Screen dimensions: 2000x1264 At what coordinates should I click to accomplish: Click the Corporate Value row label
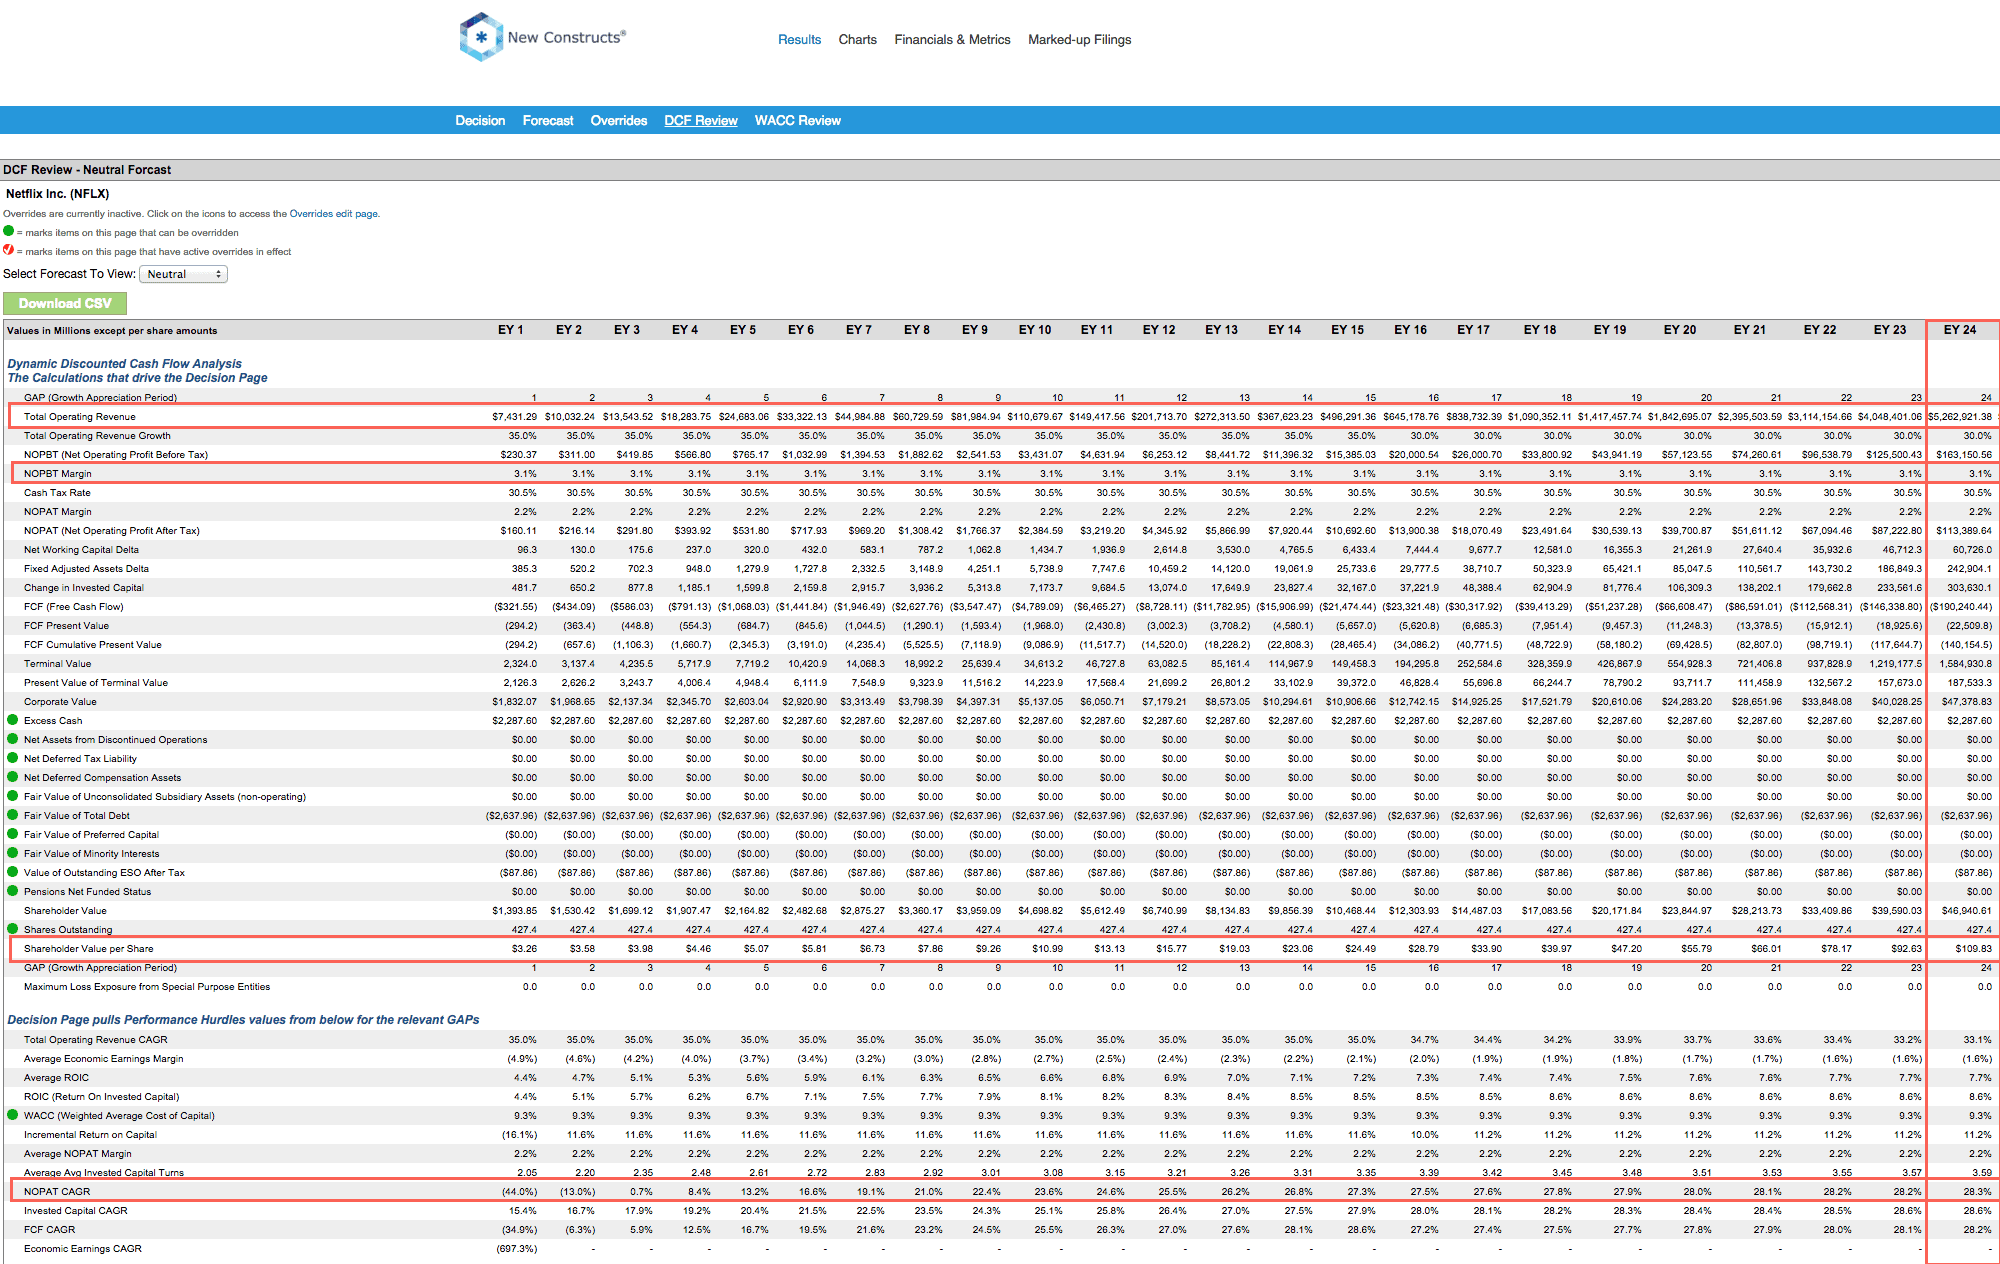(x=60, y=701)
